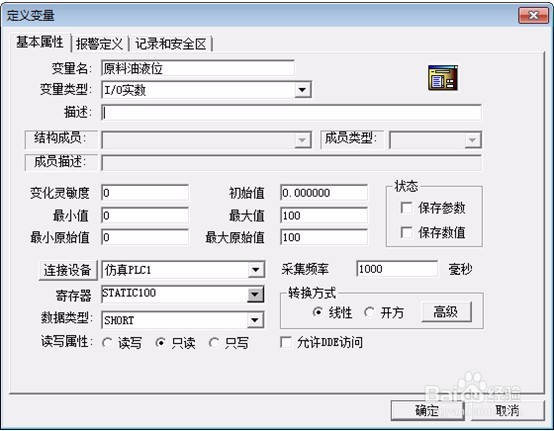
Task: Switch to the 基本属性 tab
Action: [x=40, y=42]
